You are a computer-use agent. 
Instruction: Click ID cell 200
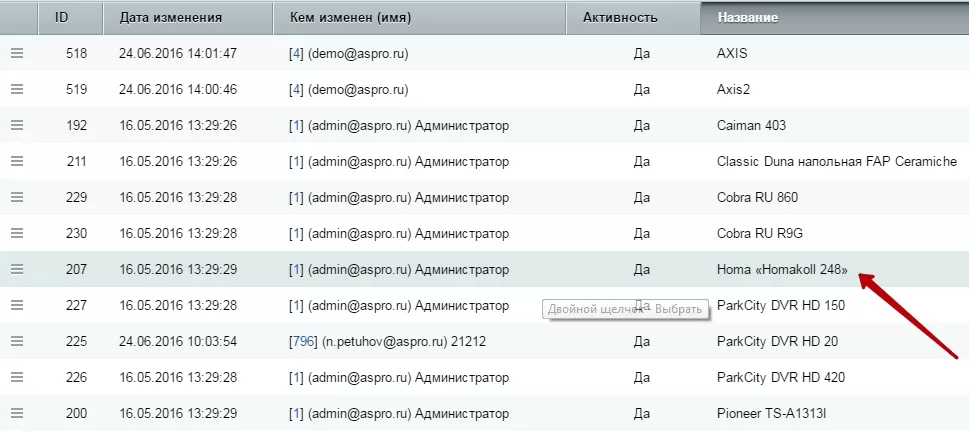pos(77,413)
